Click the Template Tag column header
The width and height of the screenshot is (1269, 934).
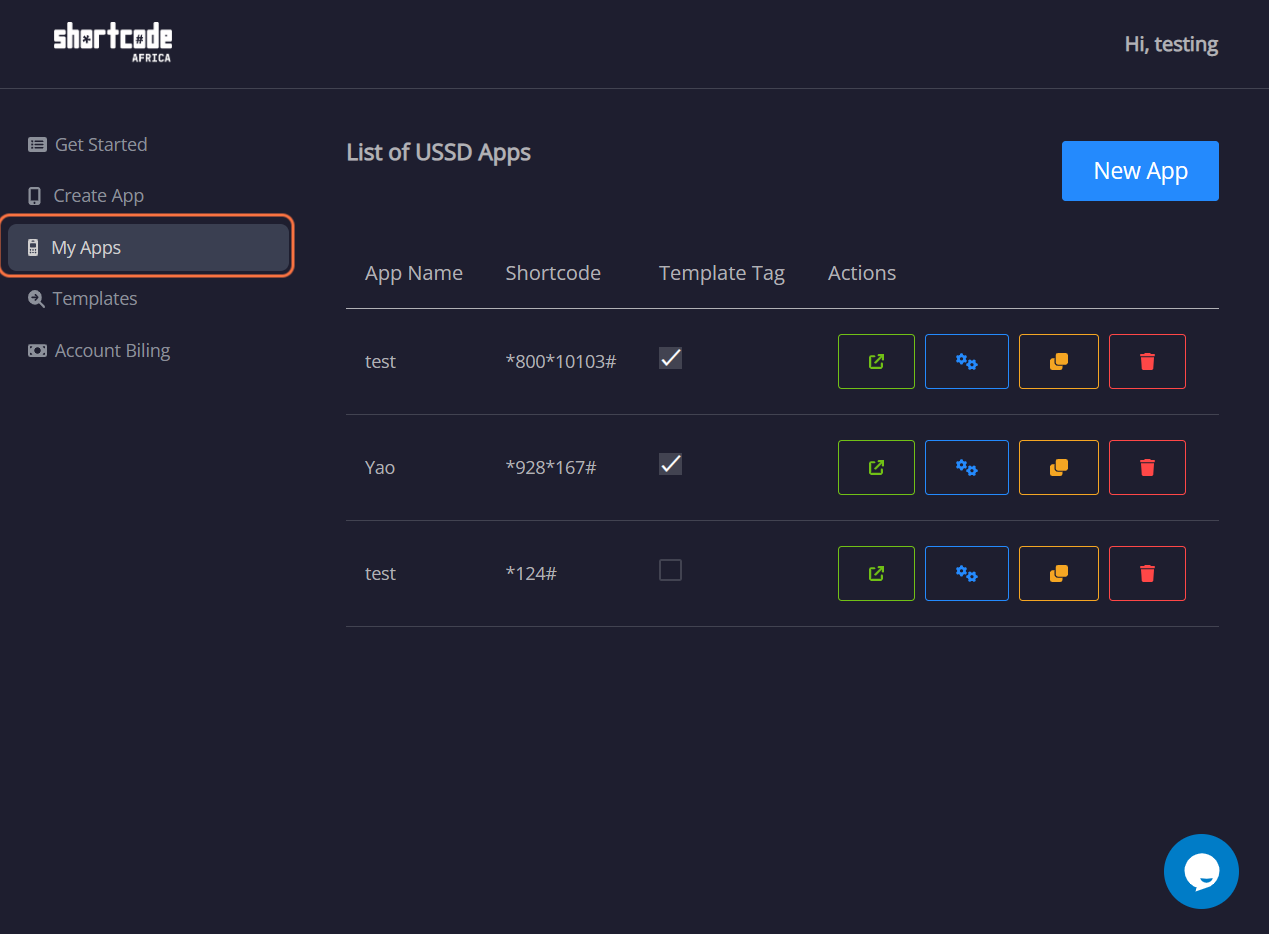click(x=722, y=273)
